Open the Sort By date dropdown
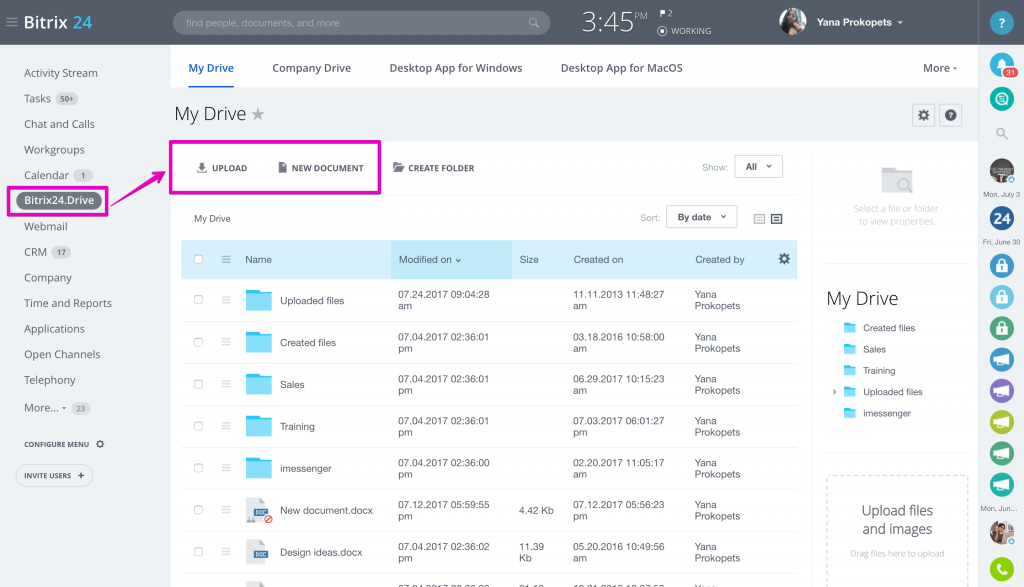Screen dimensions: 1024x587 (701, 217)
